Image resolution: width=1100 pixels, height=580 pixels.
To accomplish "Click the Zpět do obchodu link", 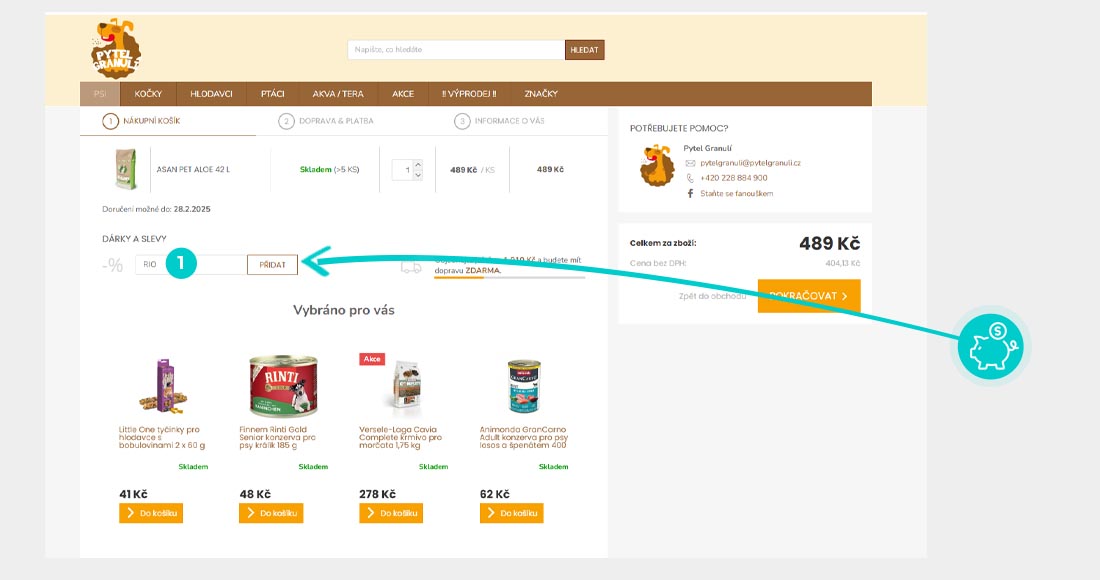I will 712,296.
